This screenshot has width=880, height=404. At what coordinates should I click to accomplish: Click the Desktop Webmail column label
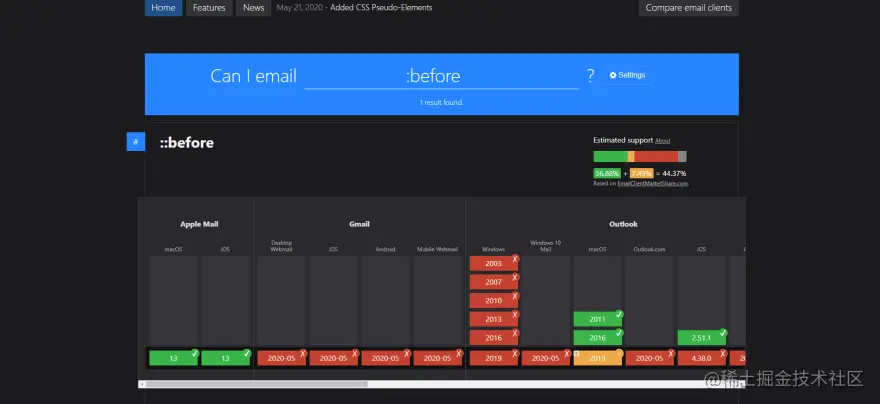(x=282, y=246)
